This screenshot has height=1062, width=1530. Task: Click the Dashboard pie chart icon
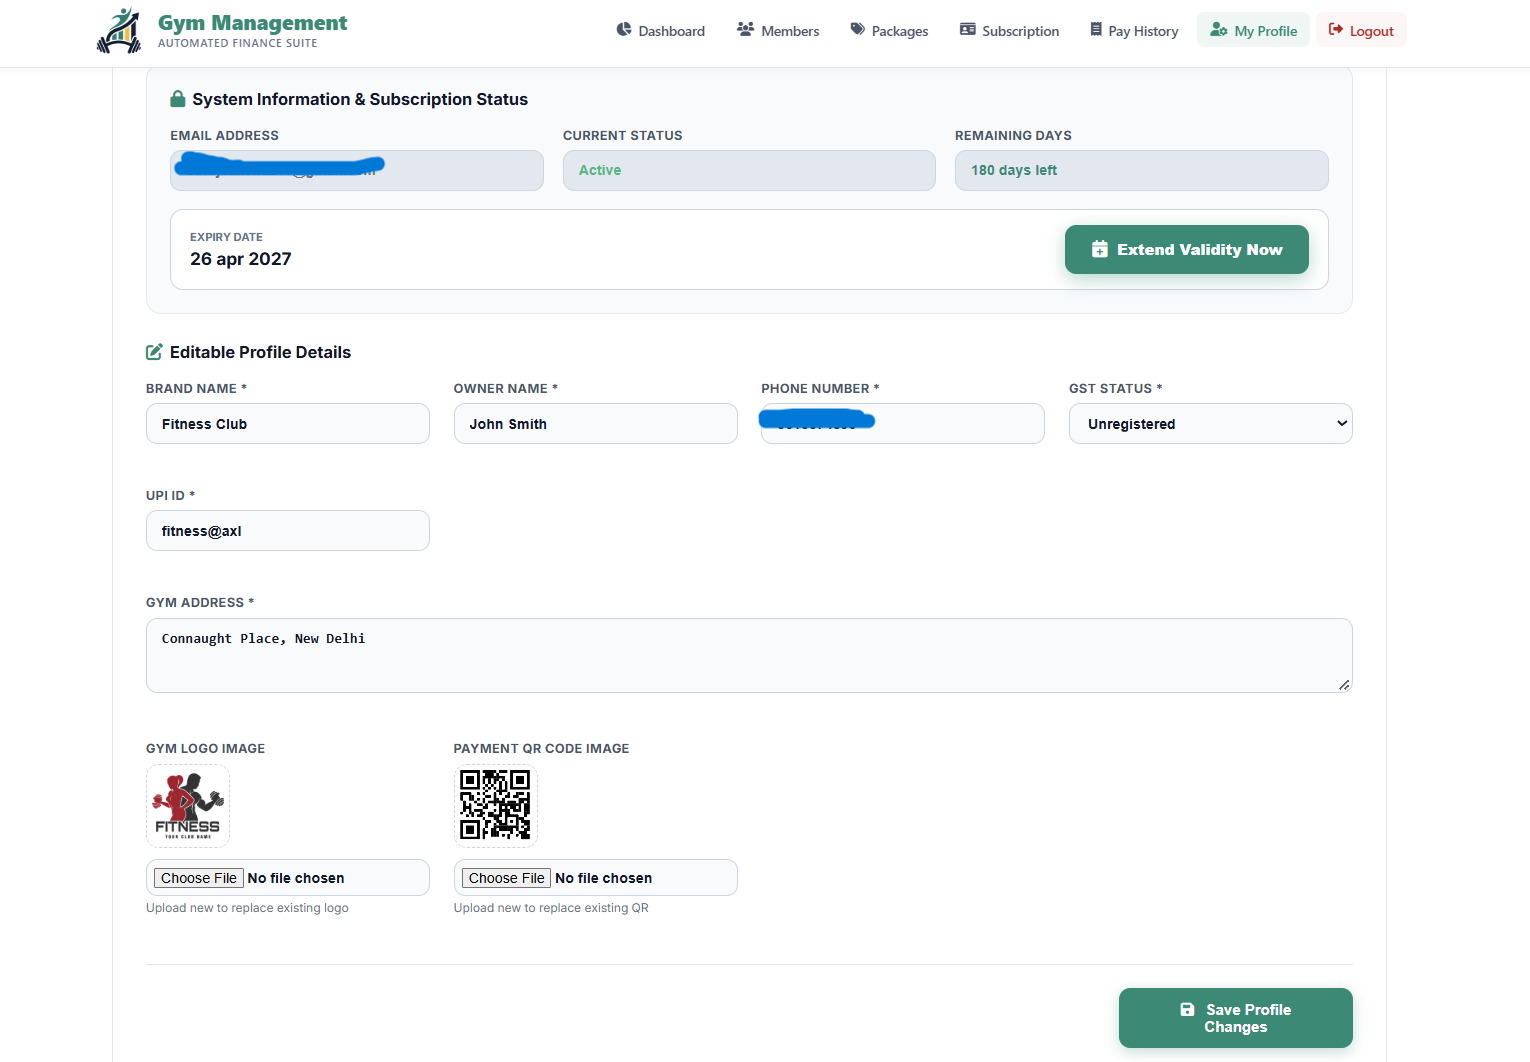tap(624, 30)
